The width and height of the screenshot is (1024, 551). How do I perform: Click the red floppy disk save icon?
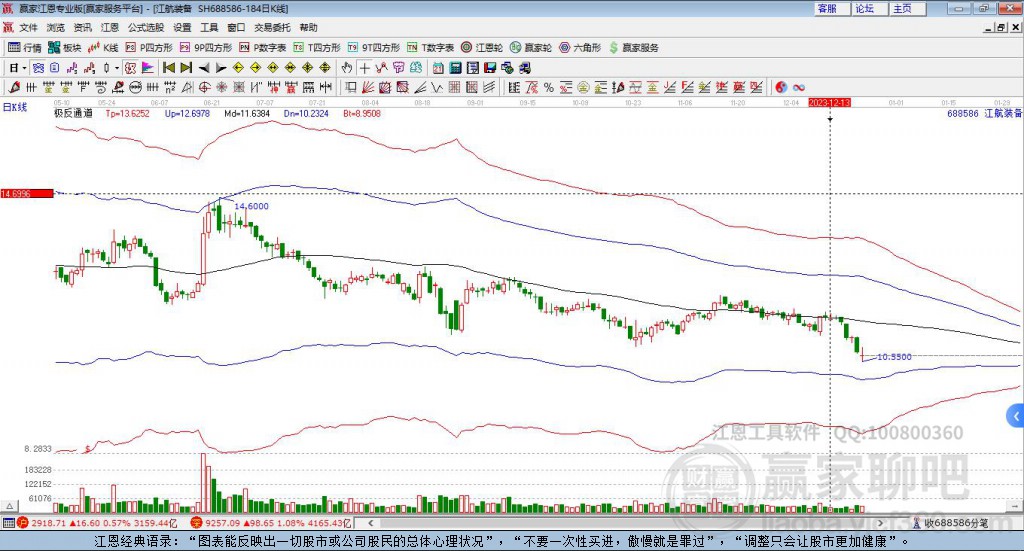coord(490,68)
